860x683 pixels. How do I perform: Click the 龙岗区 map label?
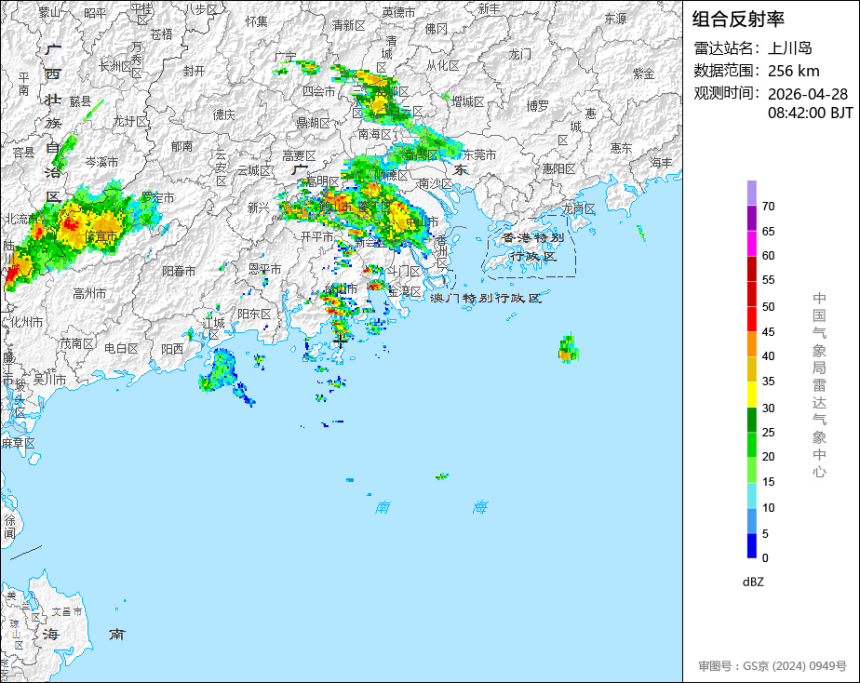pos(579,209)
